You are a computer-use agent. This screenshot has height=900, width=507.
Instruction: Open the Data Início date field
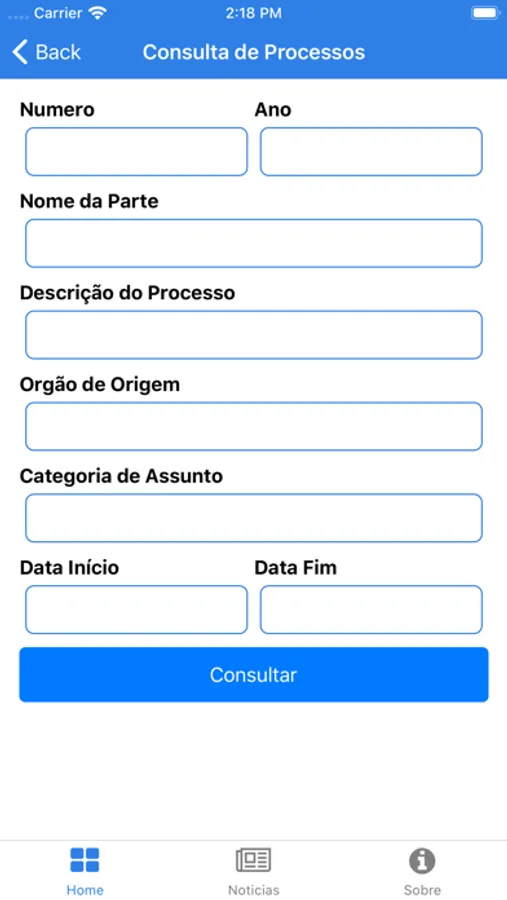pyautogui.click(x=137, y=610)
